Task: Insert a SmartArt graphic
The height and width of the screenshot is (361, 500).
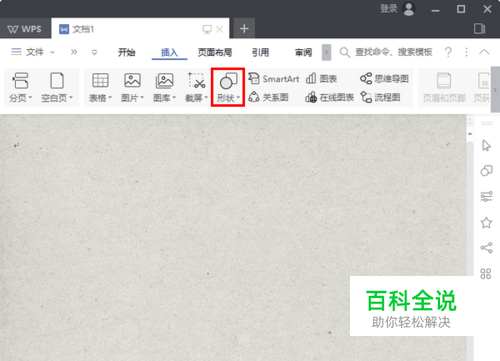Action: click(274, 79)
